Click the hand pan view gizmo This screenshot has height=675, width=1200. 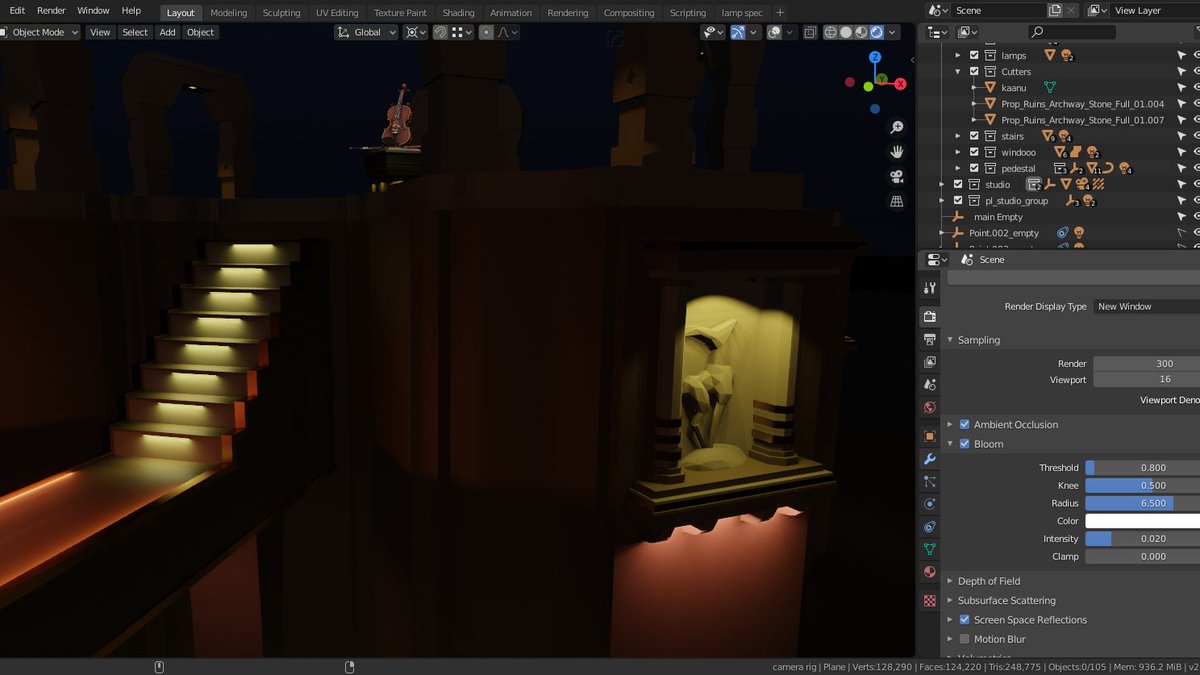point(897,152)
